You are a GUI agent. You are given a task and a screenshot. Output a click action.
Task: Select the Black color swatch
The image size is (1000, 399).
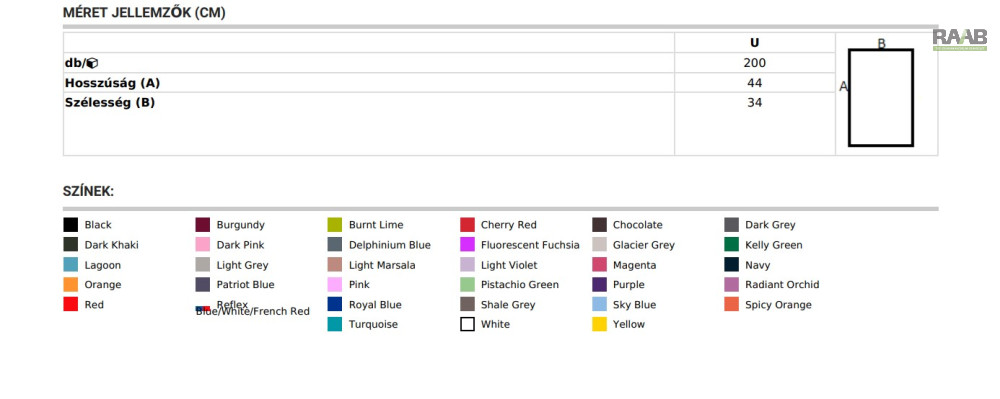(x=71, y=225)
